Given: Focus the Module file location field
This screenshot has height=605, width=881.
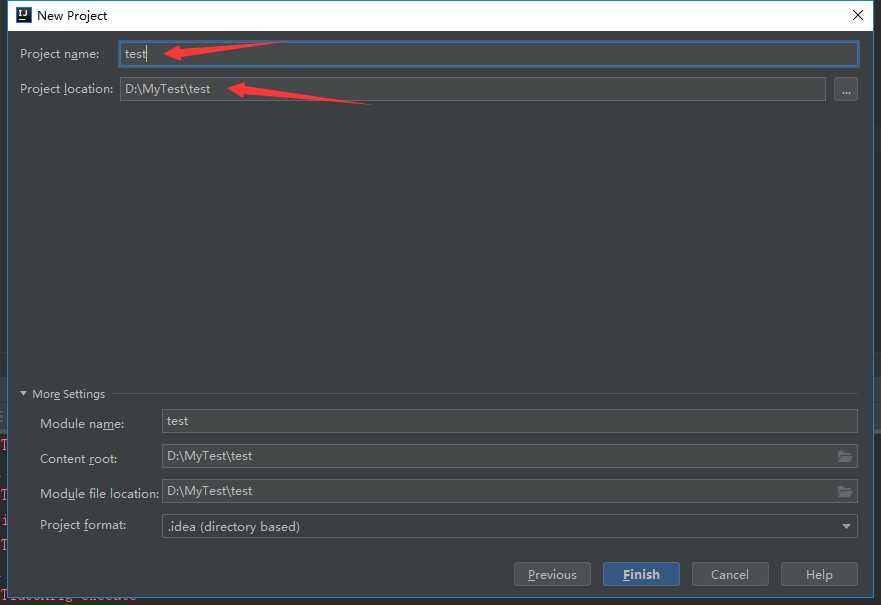Looking at the screenshot, I should (x=510, y=491).
